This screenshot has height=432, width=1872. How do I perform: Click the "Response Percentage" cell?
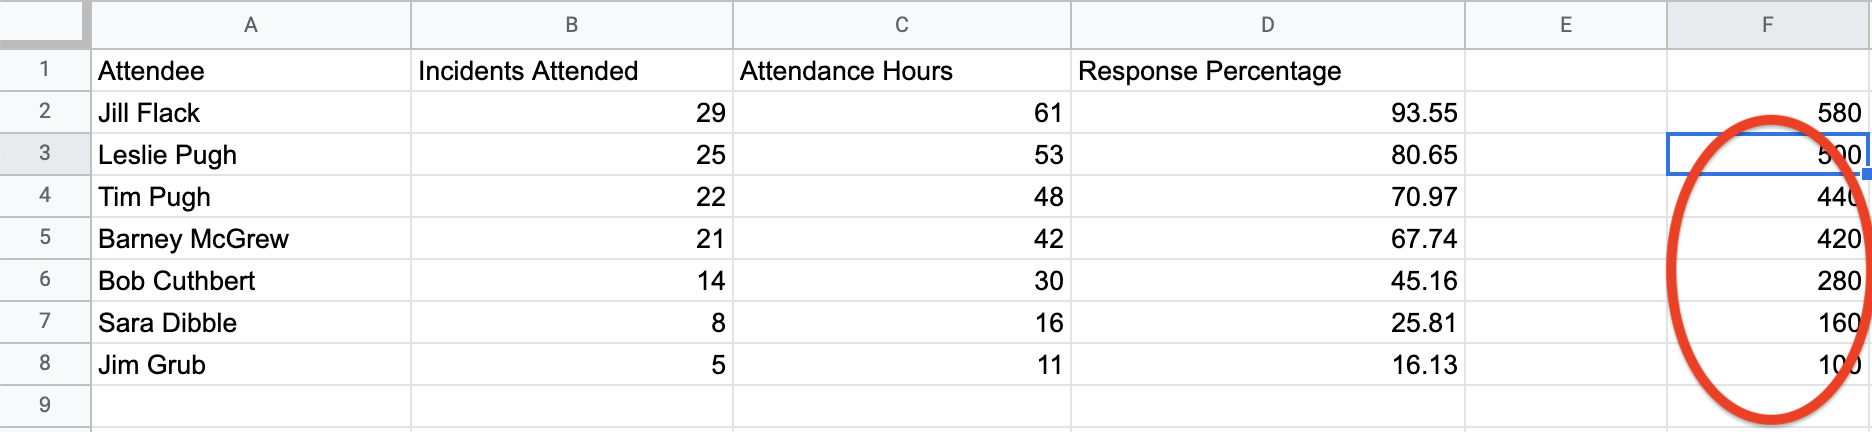click(x=1267, y=71)
